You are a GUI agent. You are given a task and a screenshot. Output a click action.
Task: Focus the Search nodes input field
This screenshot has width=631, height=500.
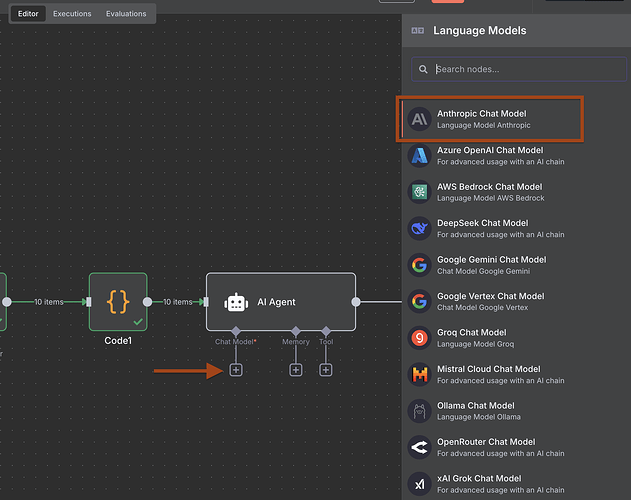click(519, 69)
